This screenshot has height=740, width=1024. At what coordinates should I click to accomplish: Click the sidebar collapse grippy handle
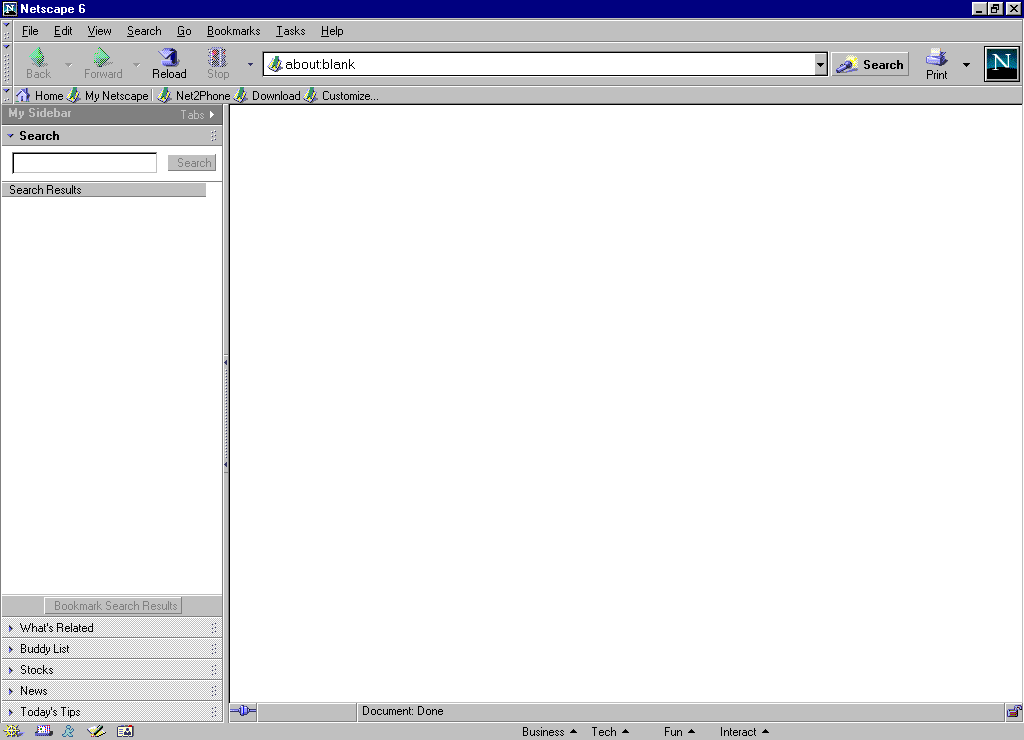click(226, 413)
